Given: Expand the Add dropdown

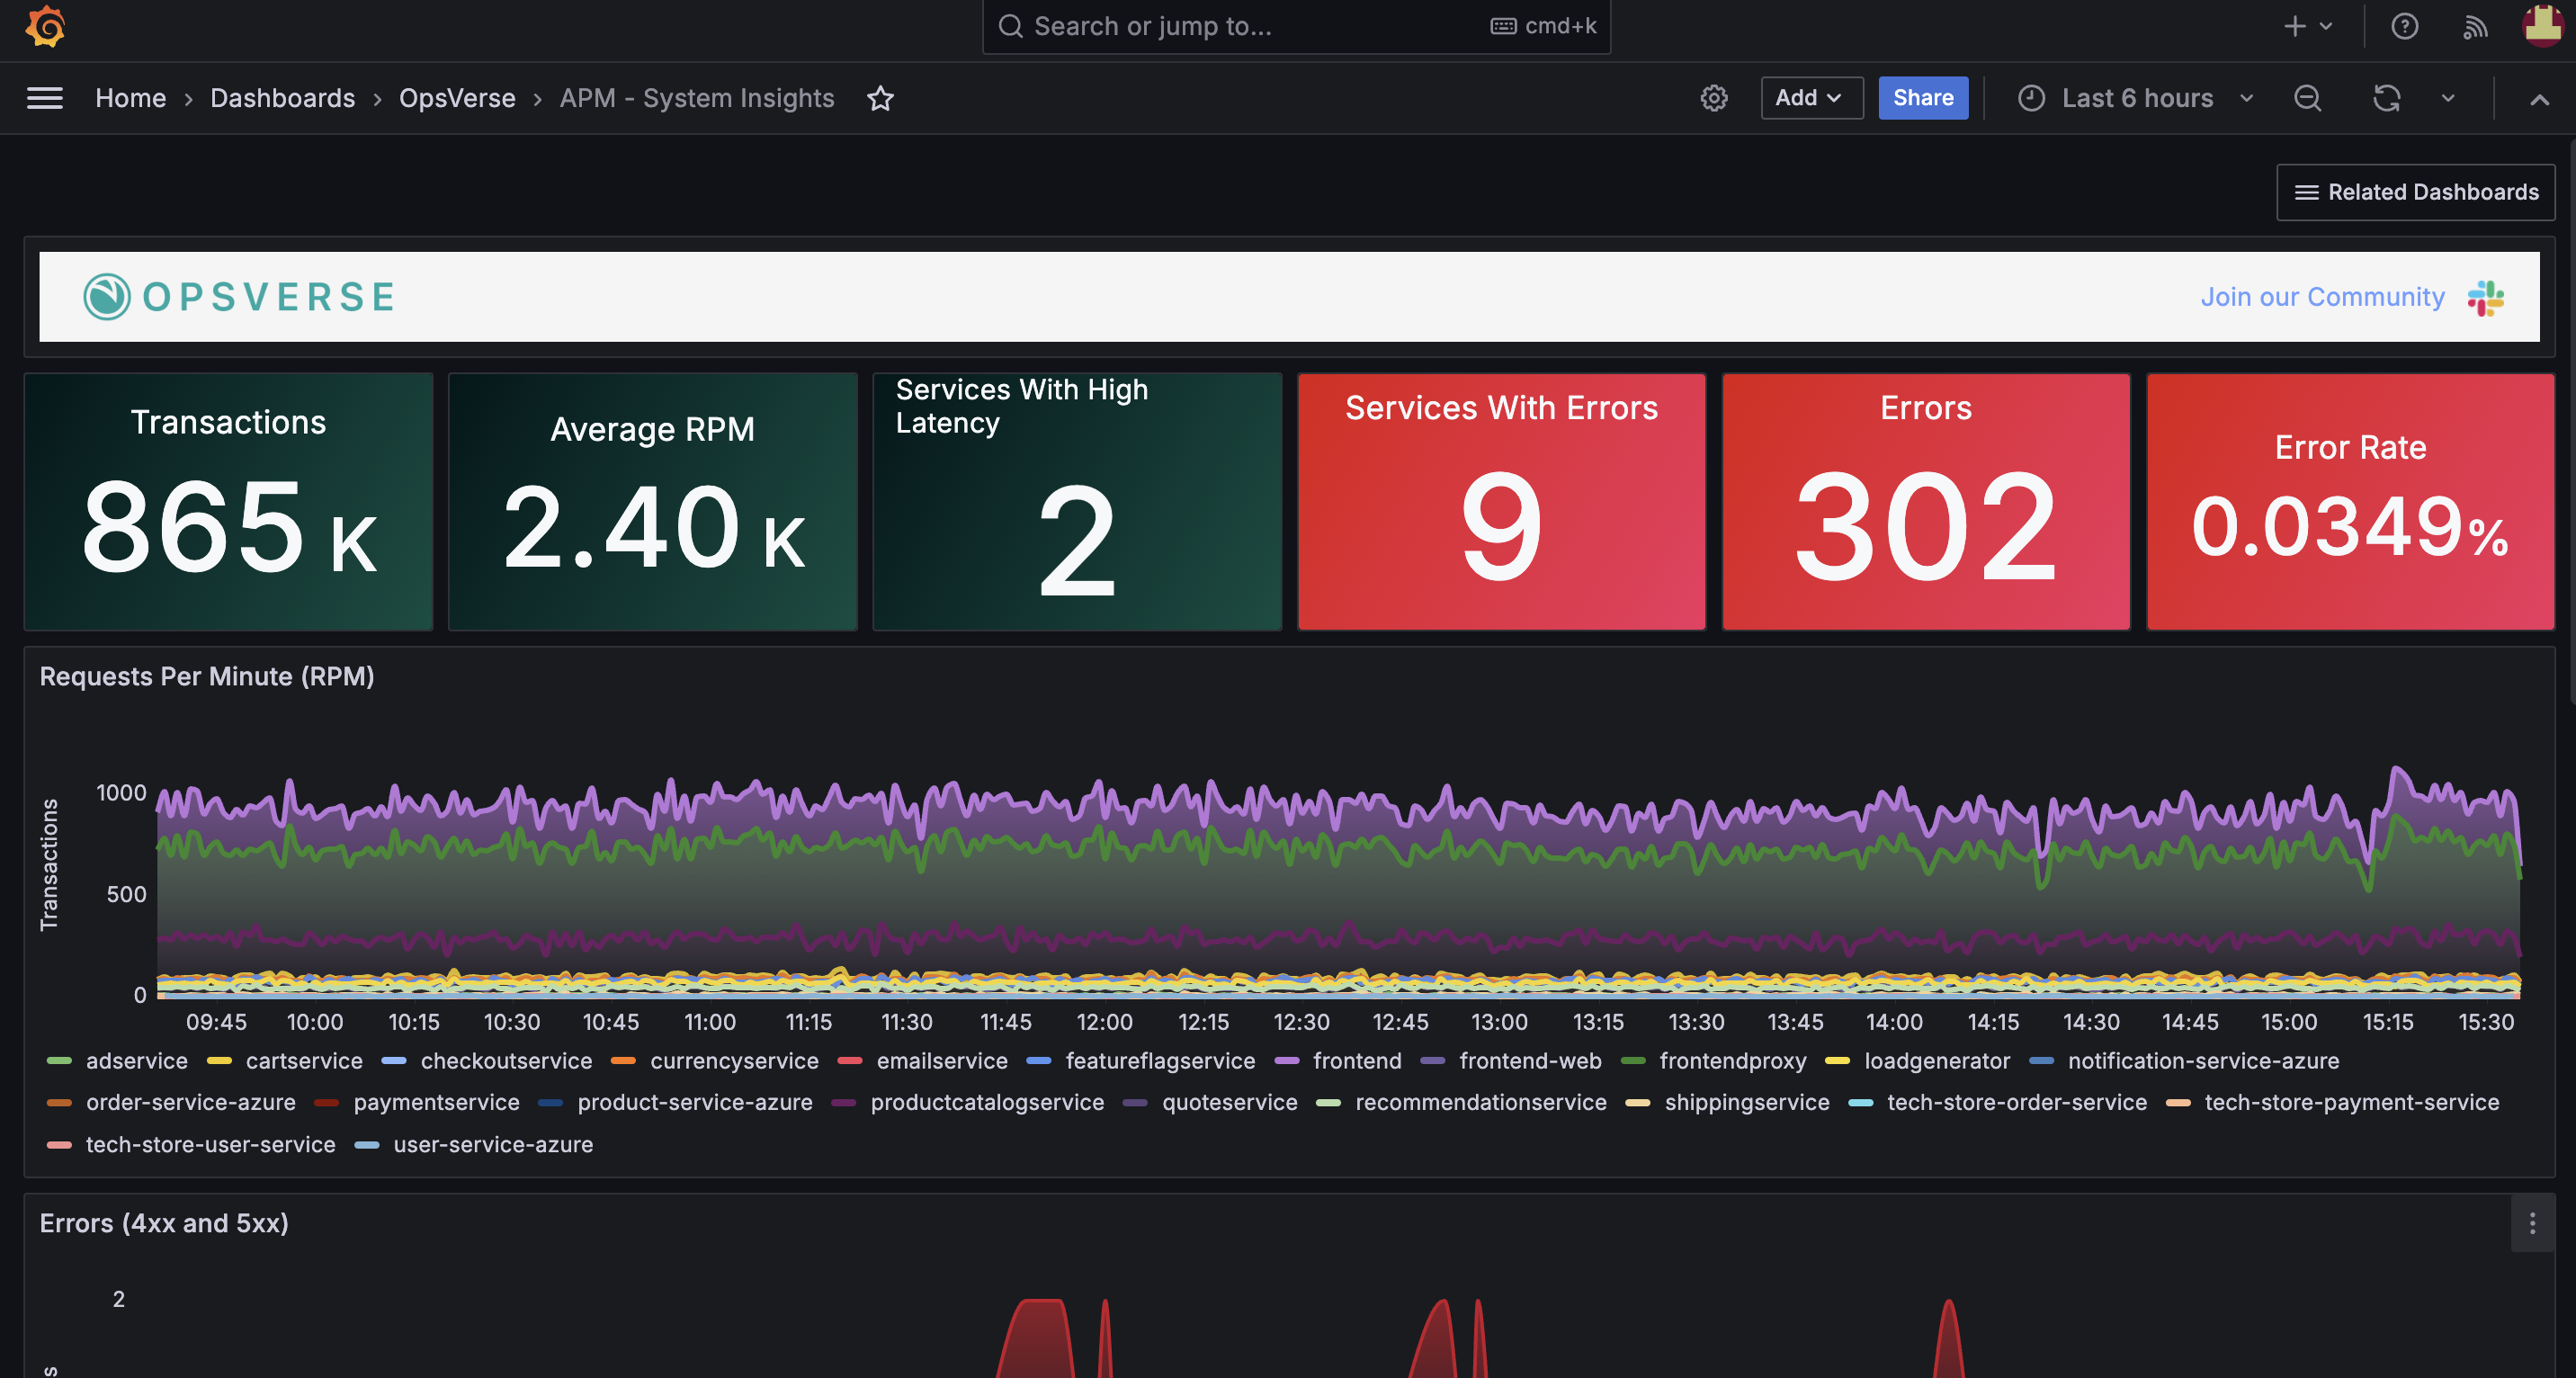Looking at the screenshot, I should [x=1811, y=98].
